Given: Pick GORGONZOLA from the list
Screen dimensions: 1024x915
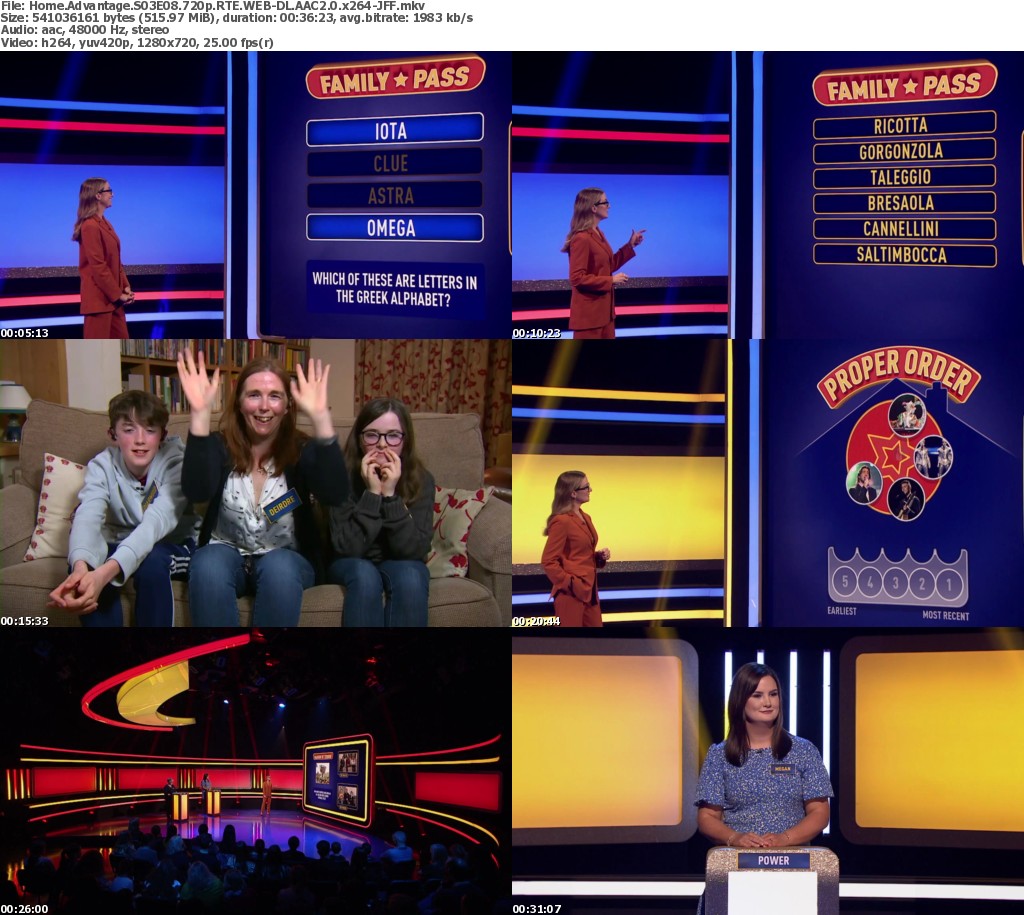Looking at the screenshot, I should [x=904, y=151].
